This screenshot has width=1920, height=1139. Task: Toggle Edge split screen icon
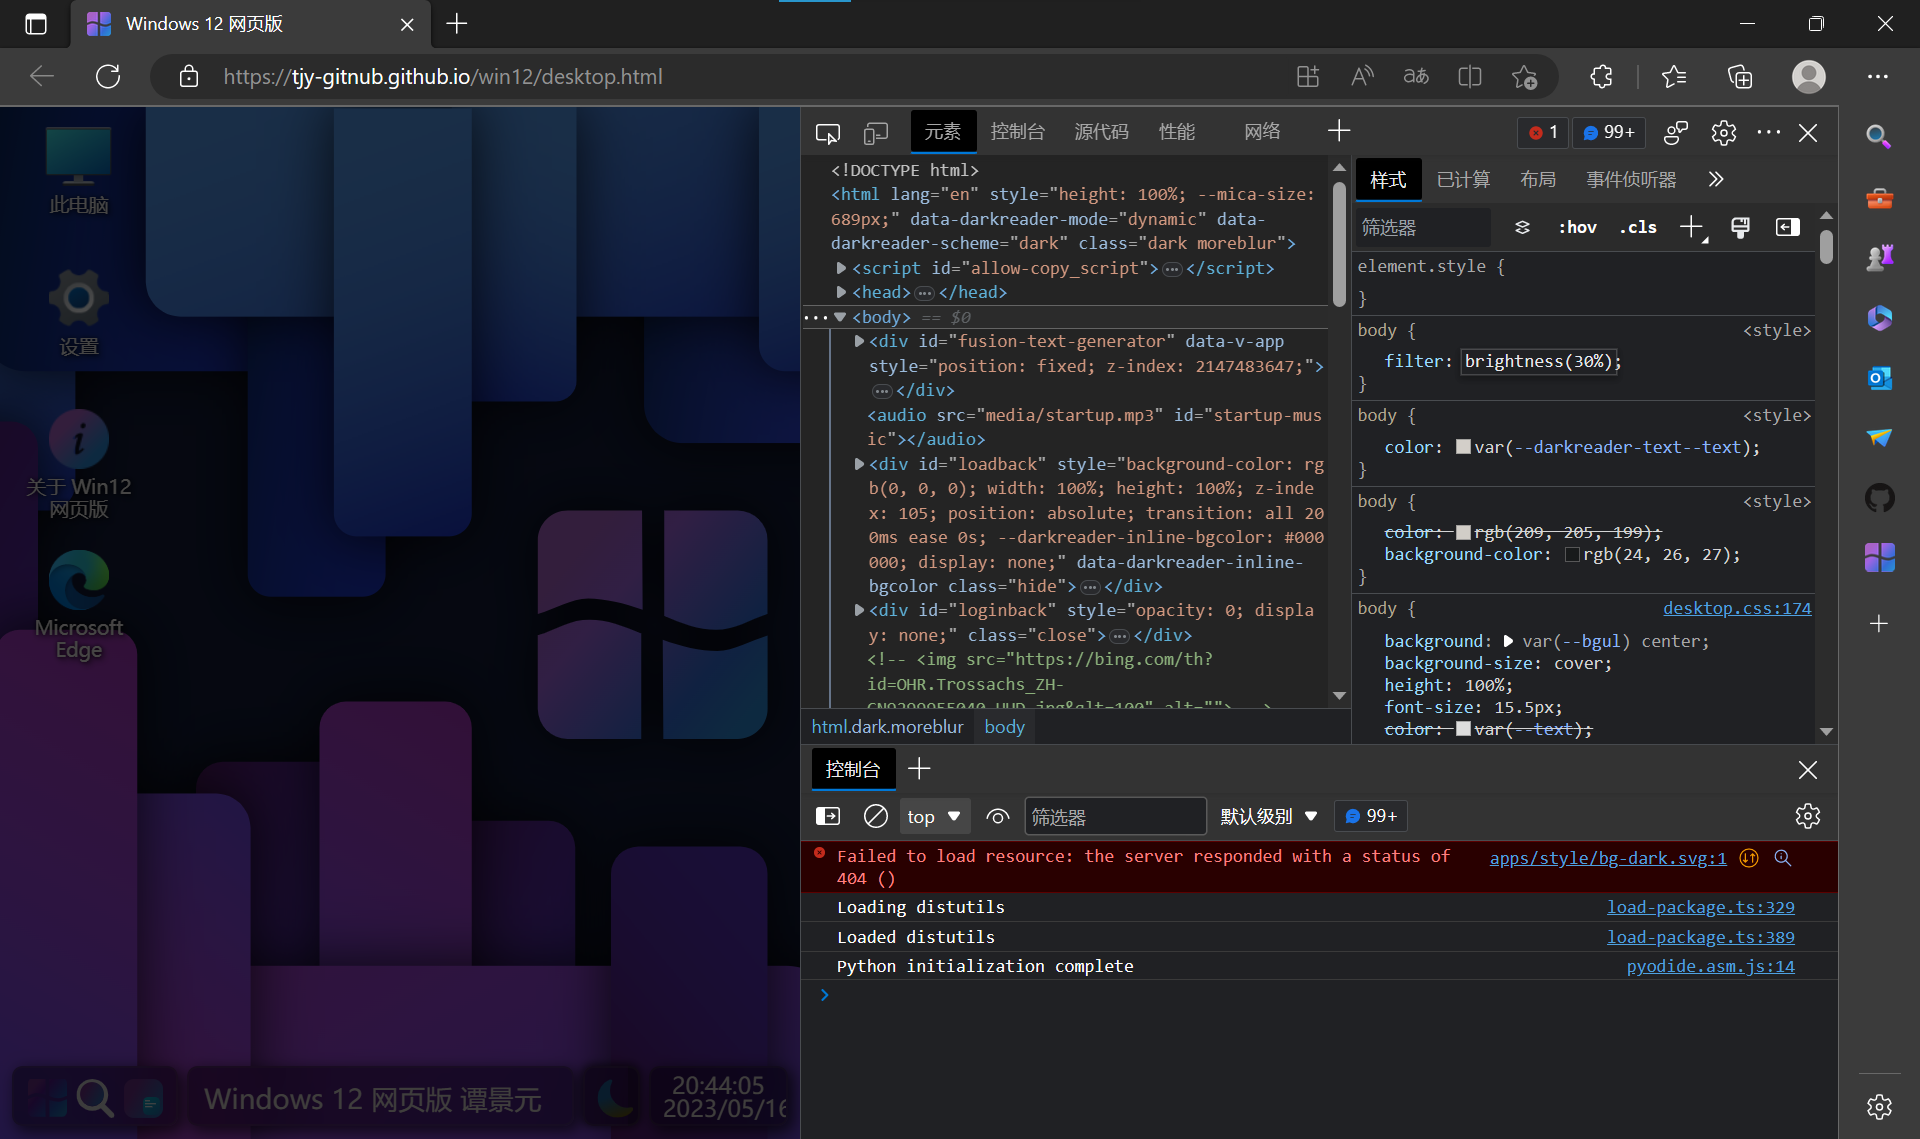[1469, 77]
